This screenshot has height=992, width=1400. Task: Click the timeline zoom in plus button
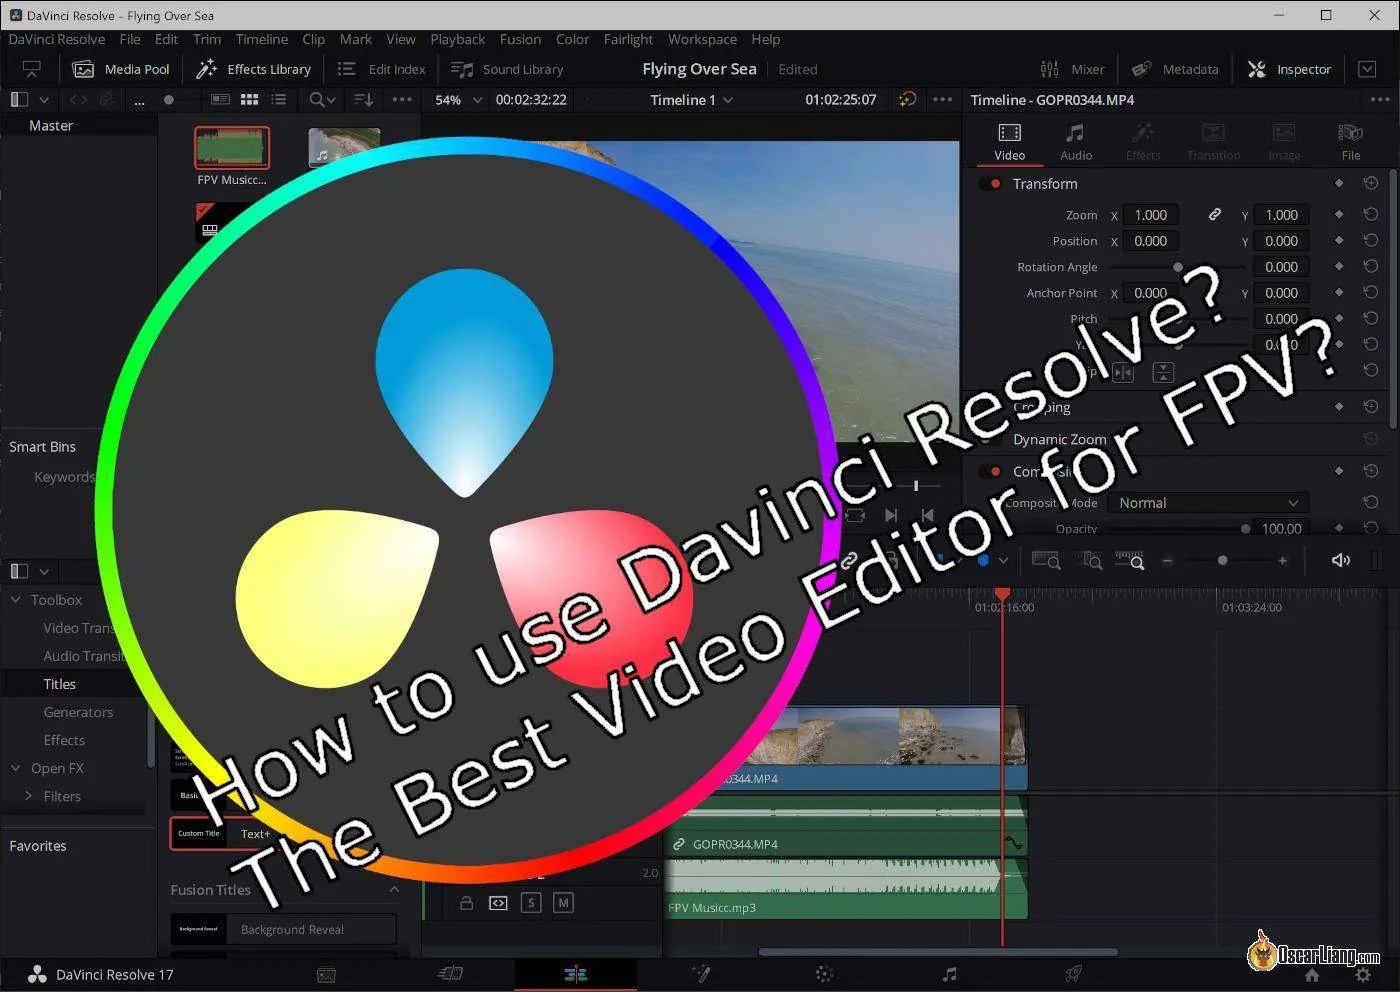1282,561
